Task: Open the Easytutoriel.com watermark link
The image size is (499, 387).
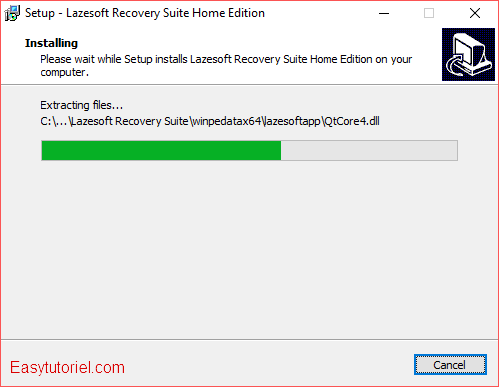Action: [67, 368]
